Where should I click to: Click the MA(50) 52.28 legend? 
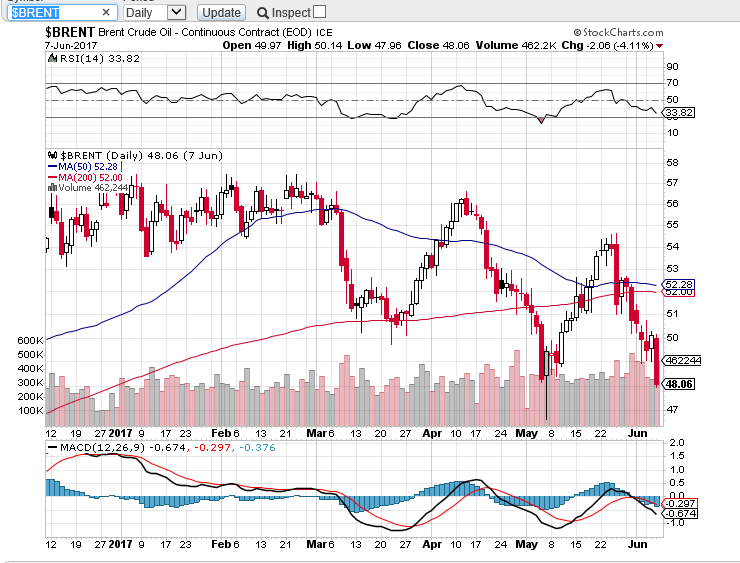(83, 167)
